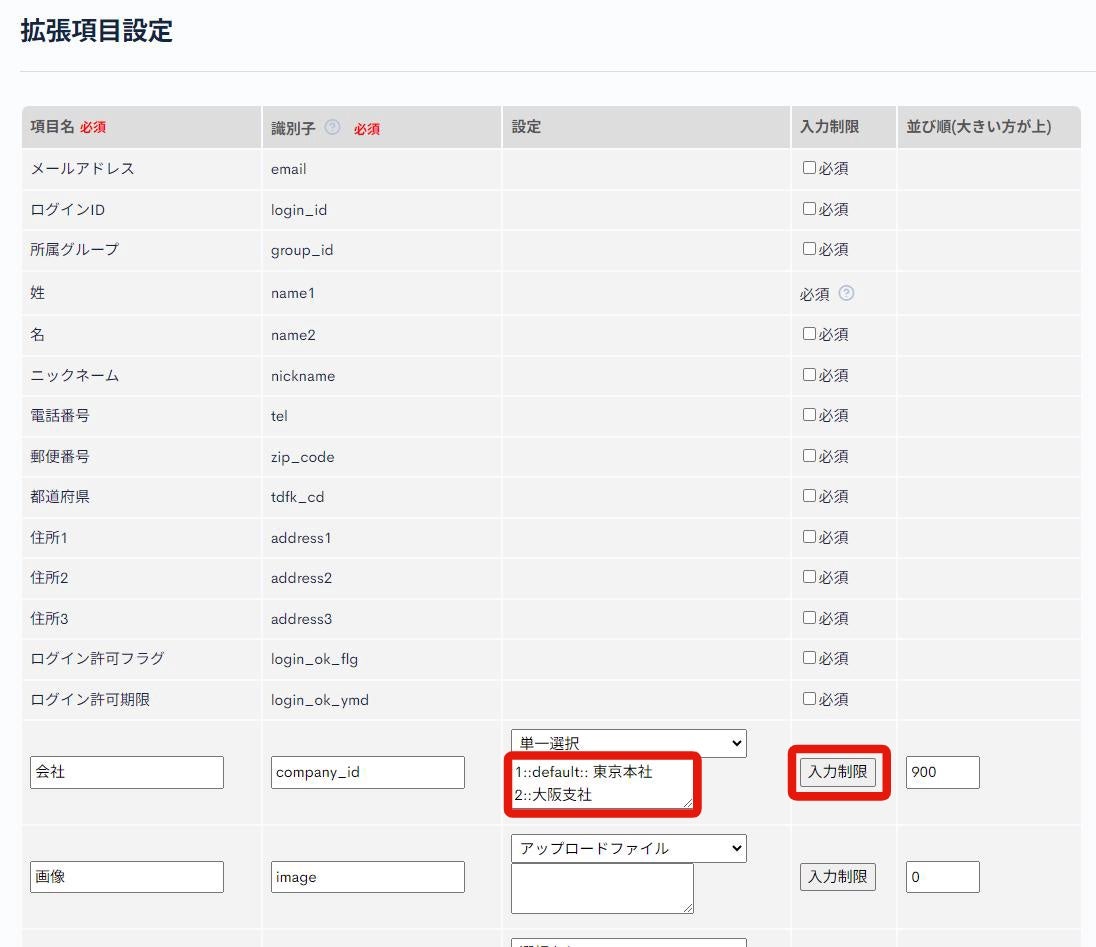The width and height of the screenshot is (1096, 947).
Task: Toggle 必須 checkbox for メールアドレス
Action: [x=809, y=168]
